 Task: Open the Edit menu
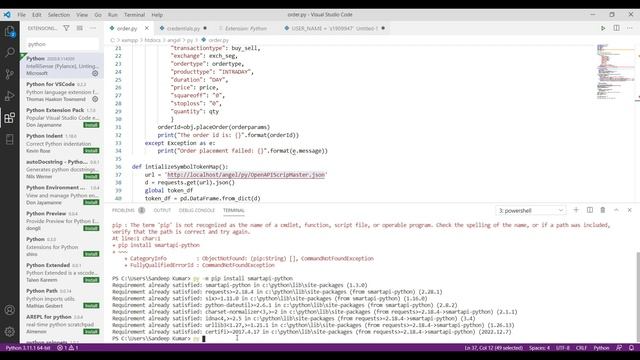click(37, 15)
